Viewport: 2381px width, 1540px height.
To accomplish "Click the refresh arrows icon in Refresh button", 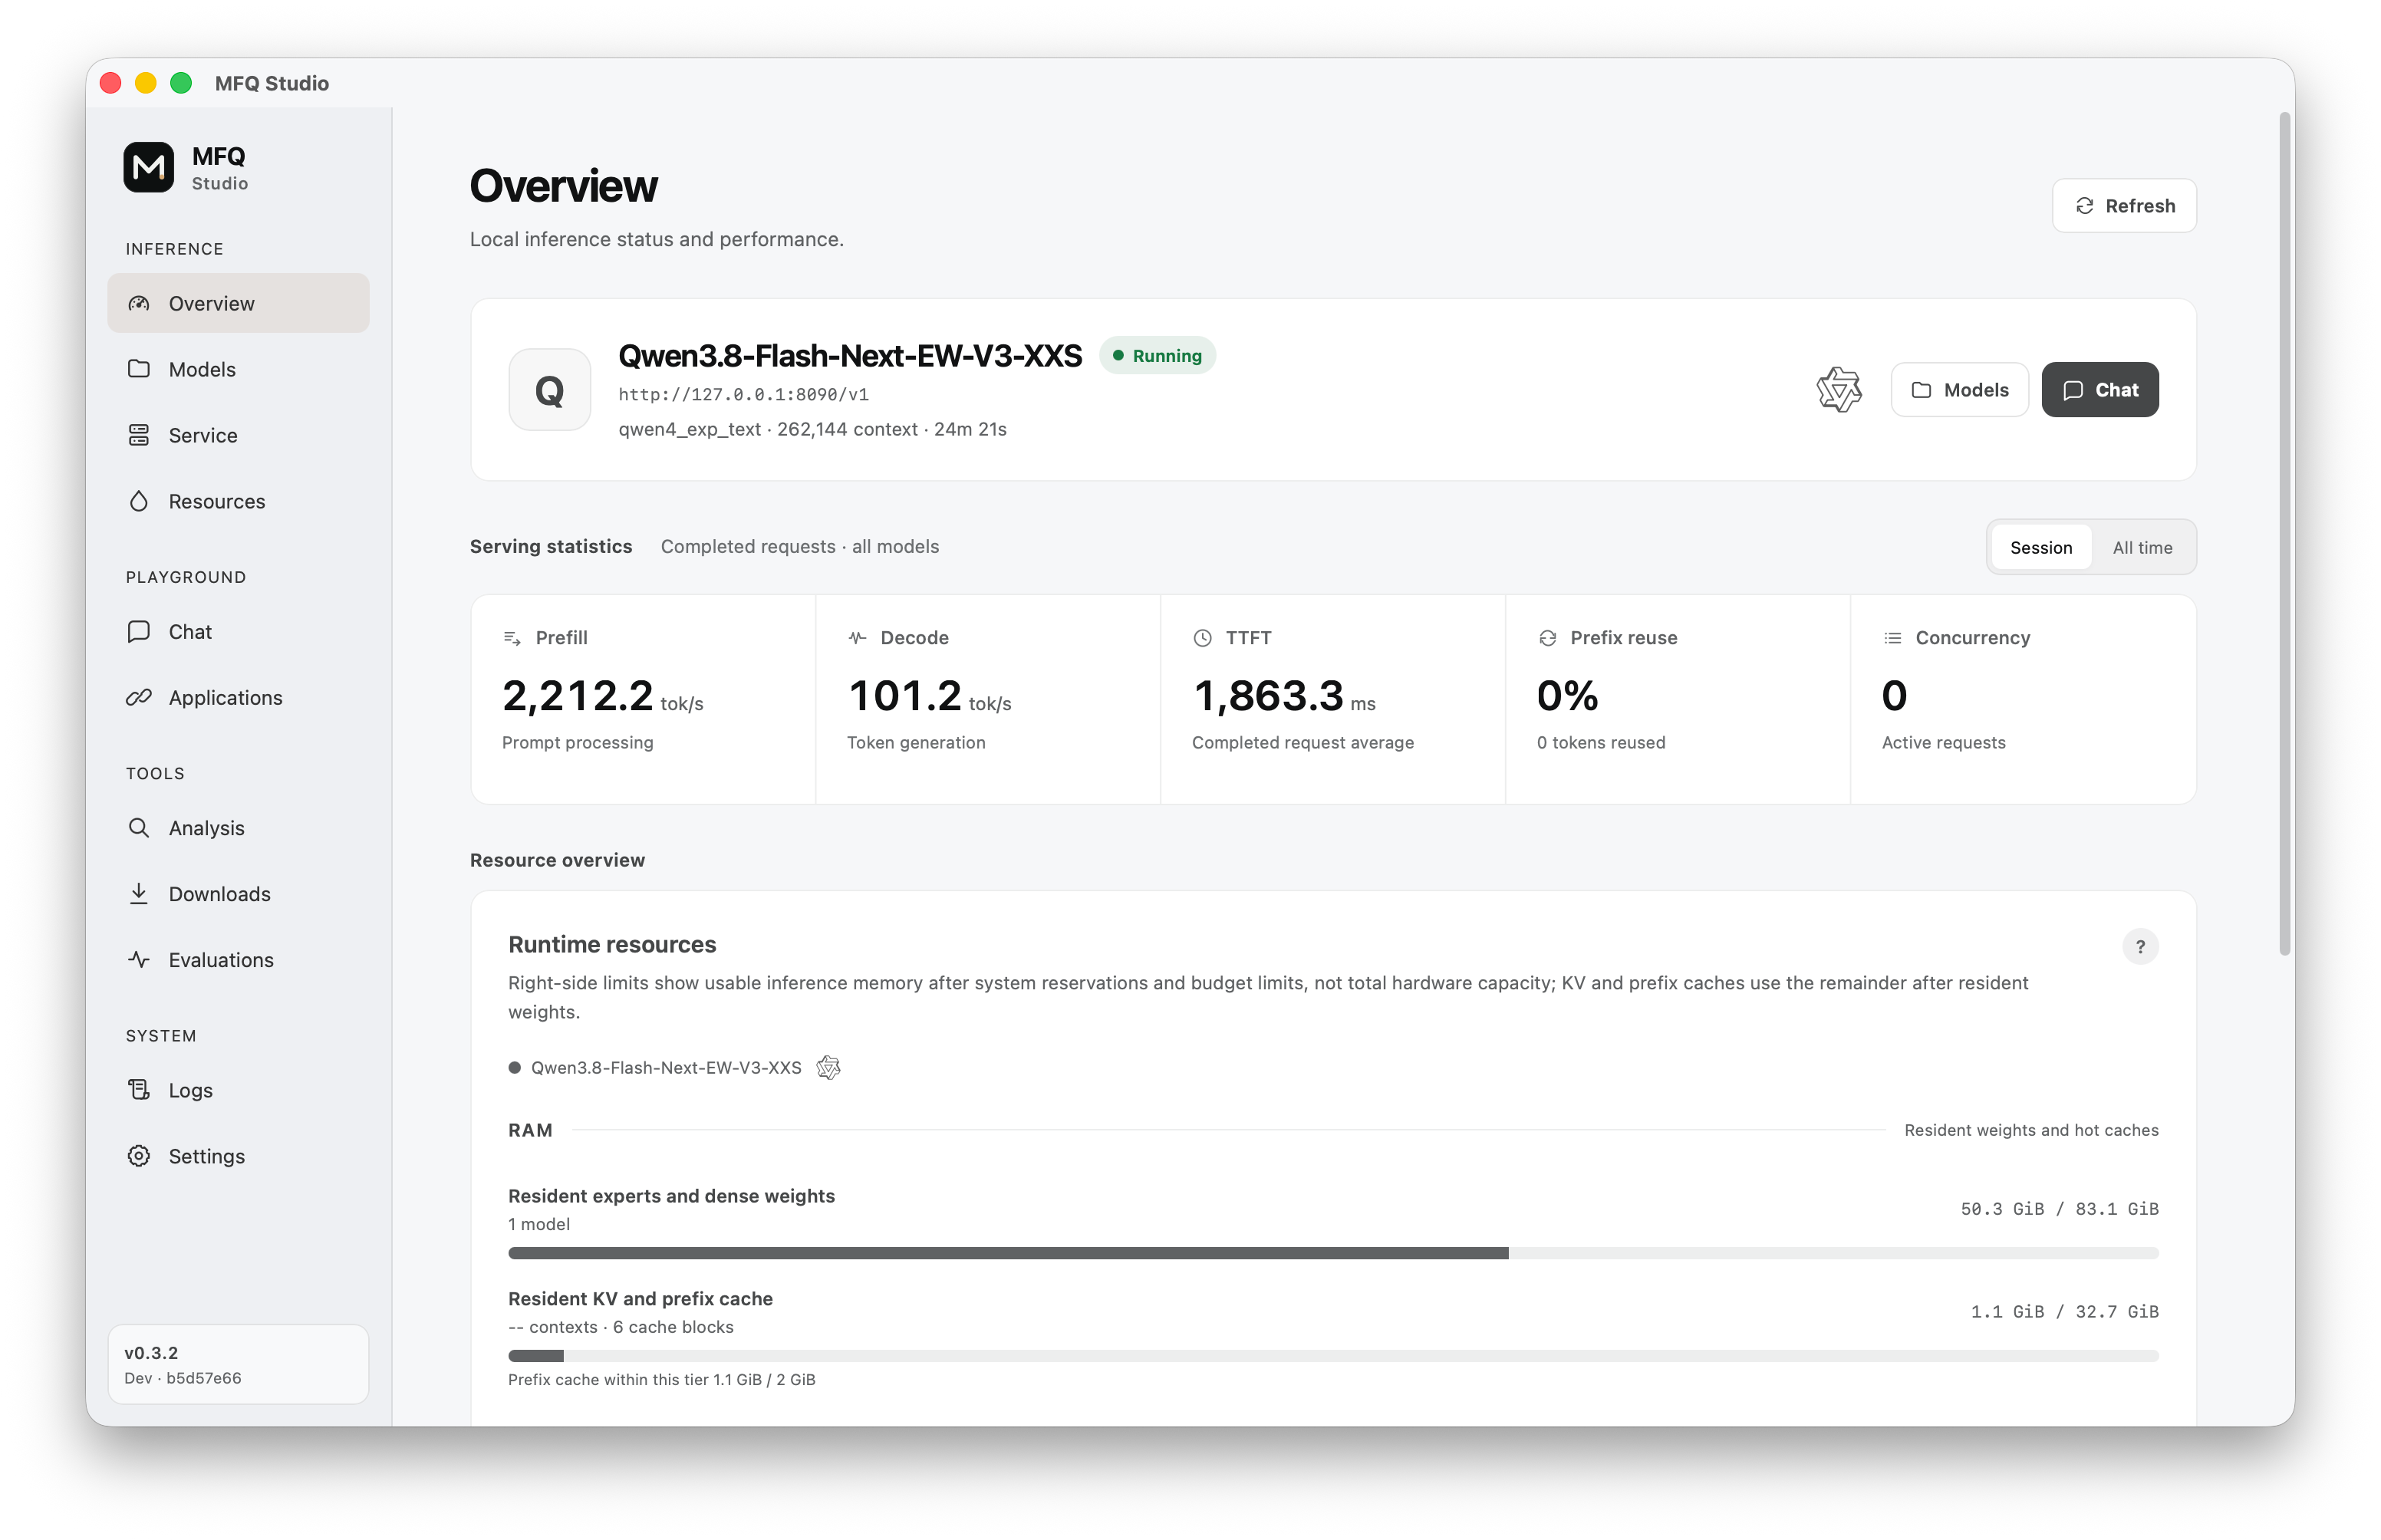I will [x=2084, y=205].
